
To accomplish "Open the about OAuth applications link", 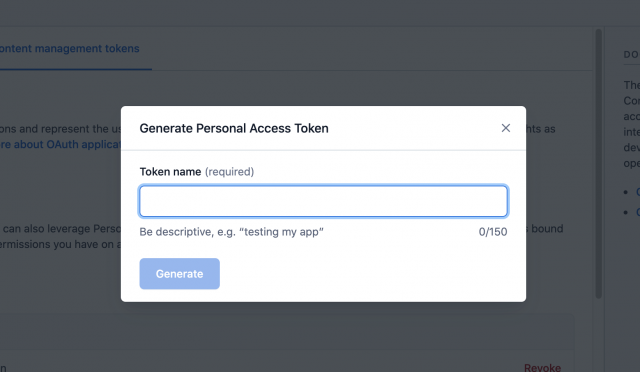I will pyautogui.click(x=61, y=144).
